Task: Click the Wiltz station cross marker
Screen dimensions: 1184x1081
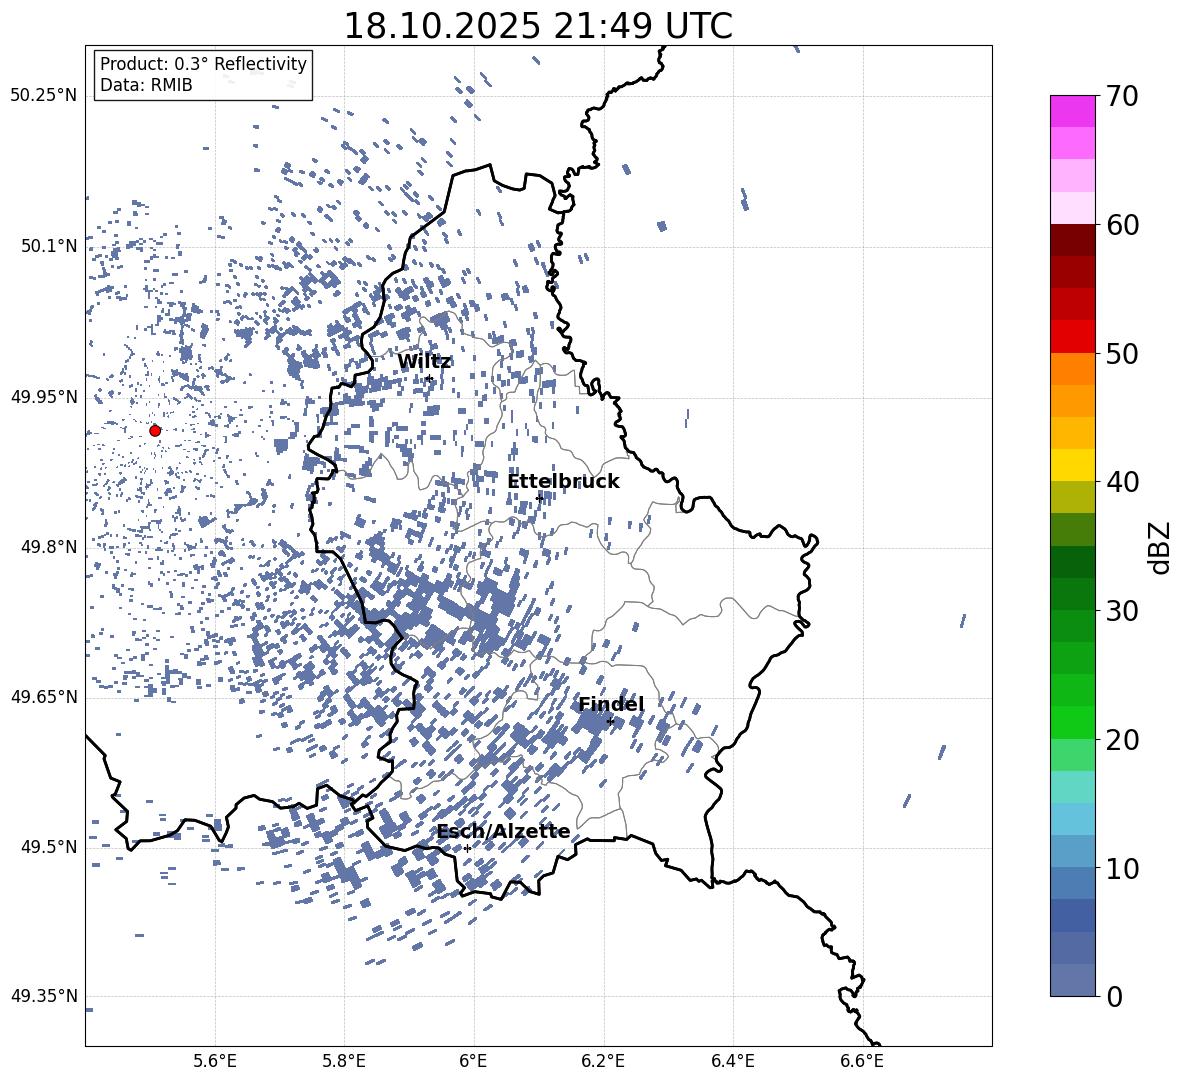Action: point(428,378)
